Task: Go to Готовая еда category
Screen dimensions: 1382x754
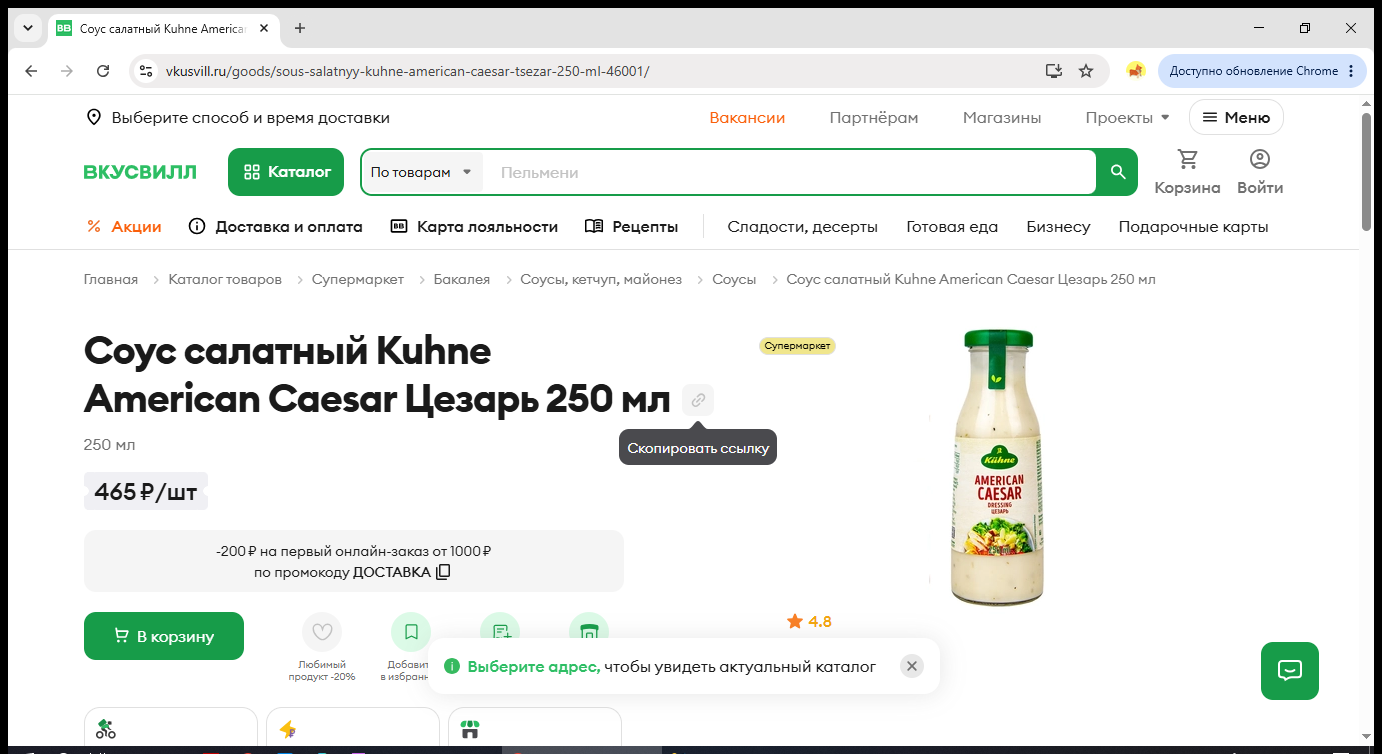Action: (952, 227)
